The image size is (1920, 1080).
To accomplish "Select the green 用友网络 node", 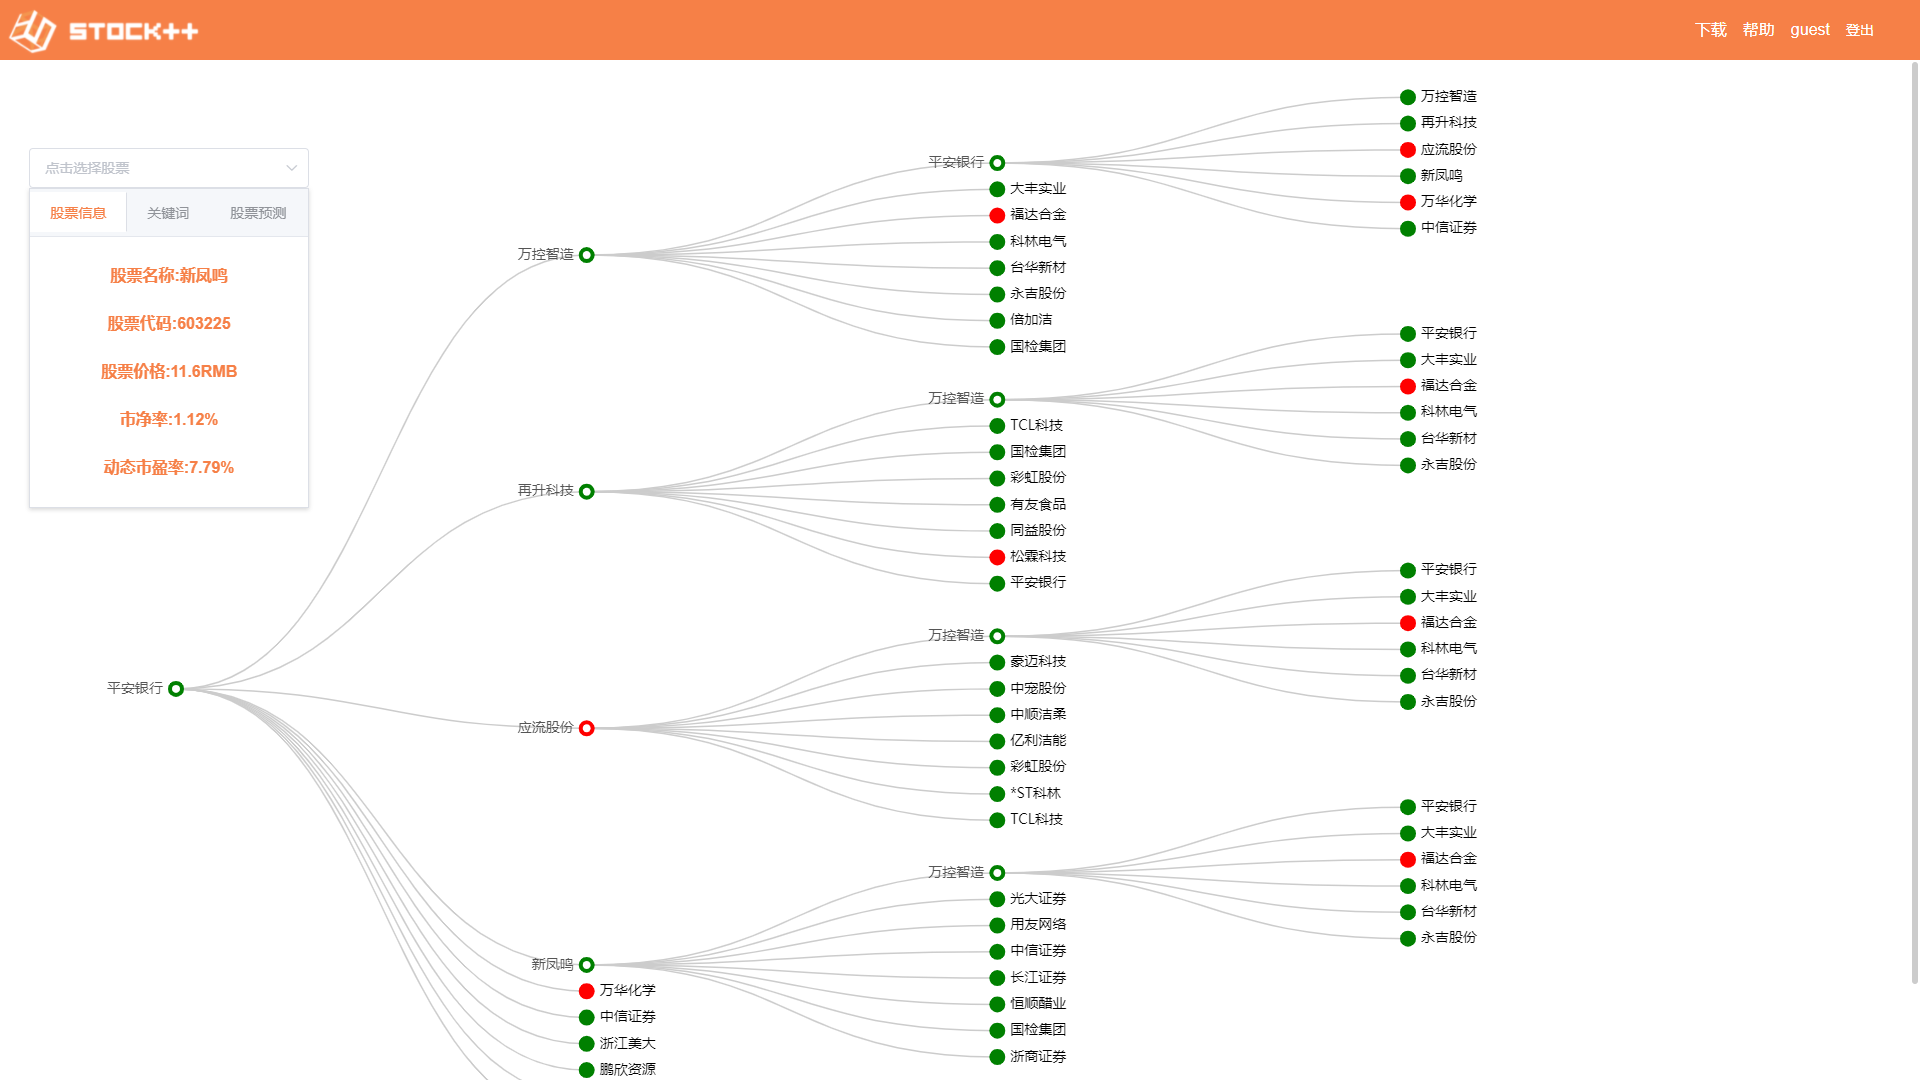I will (x=997, y=925).
